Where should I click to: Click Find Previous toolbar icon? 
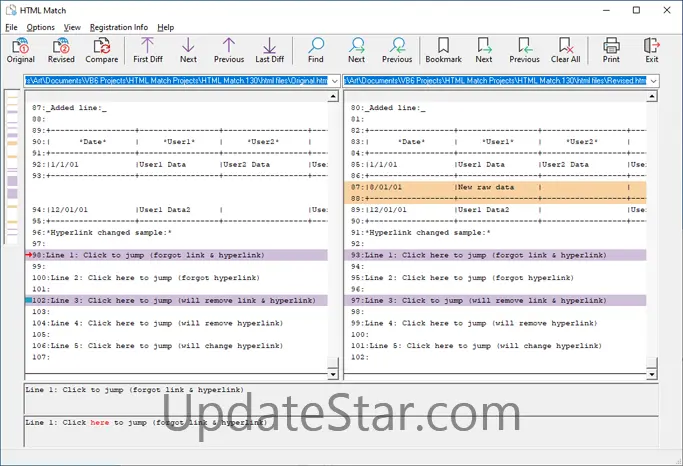(397, 51)
